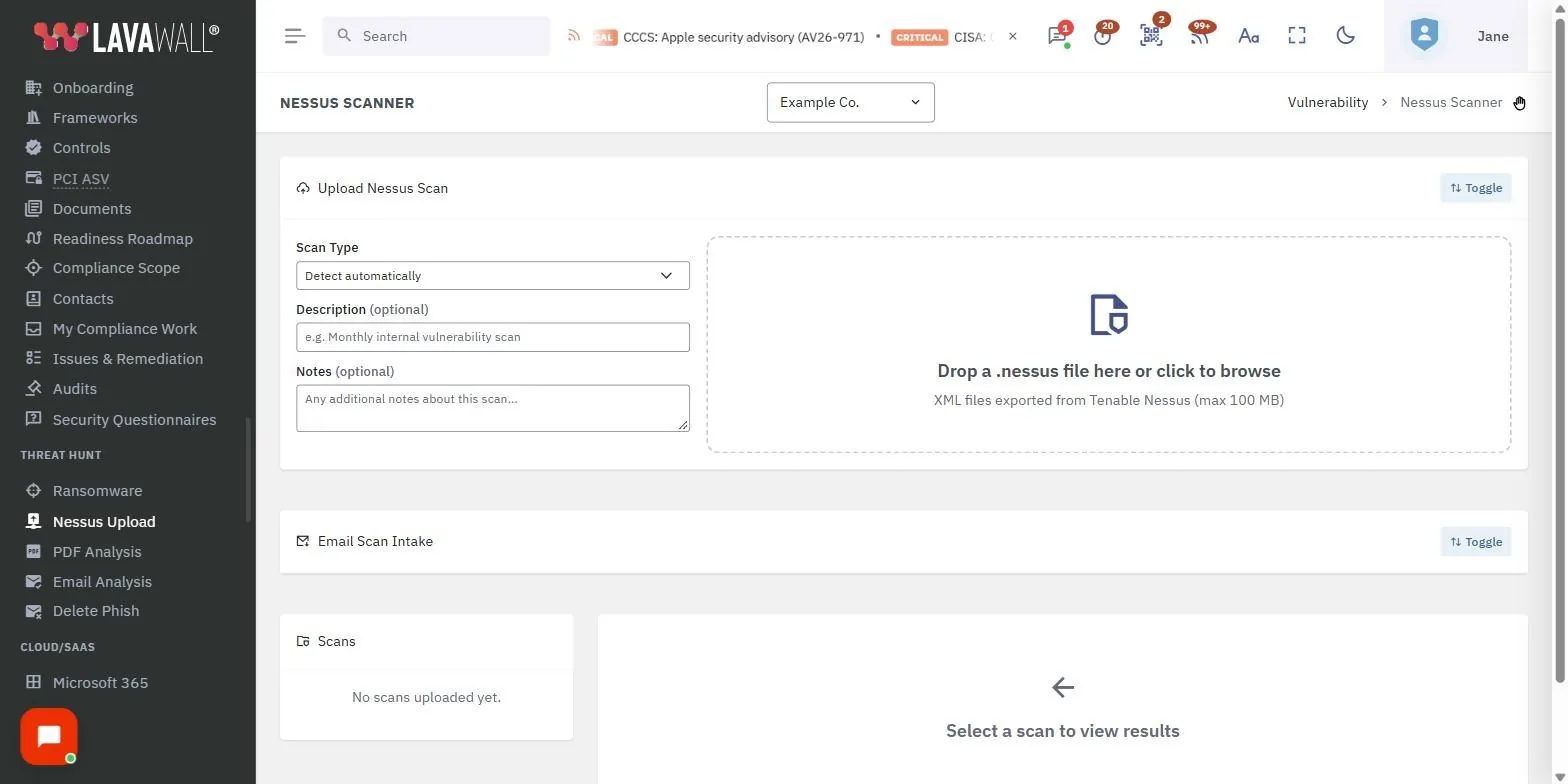This screenshot has width=1568, height=784.
Task: Click the Nessus Upload sidebar item
Action: [104, 522]
